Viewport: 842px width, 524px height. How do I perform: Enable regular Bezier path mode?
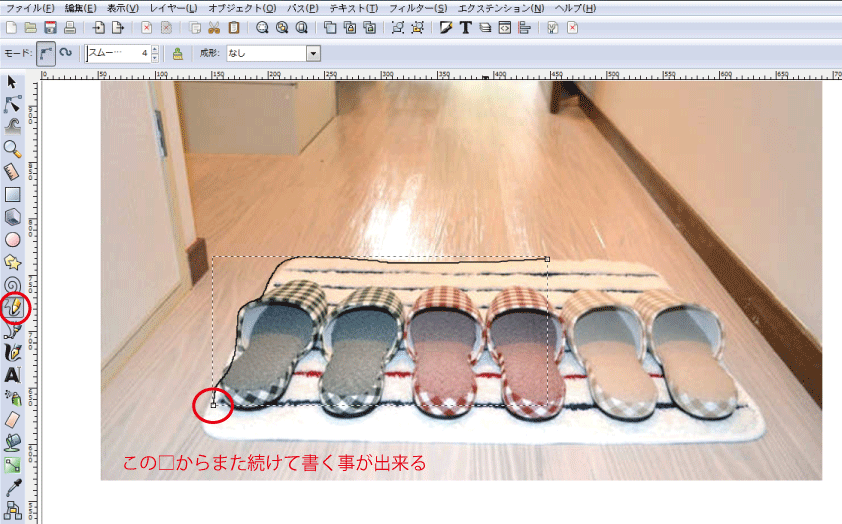pyautogui.click(x=46, y=53)
